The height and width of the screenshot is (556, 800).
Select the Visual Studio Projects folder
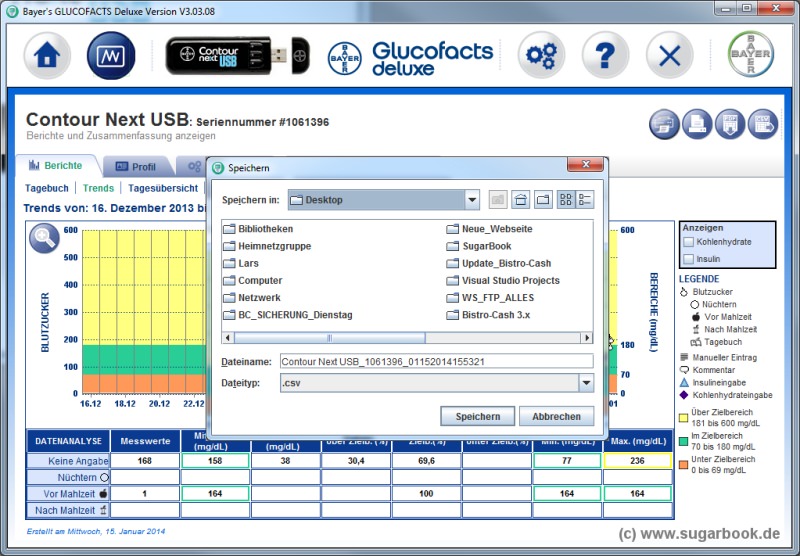point(503,281)
